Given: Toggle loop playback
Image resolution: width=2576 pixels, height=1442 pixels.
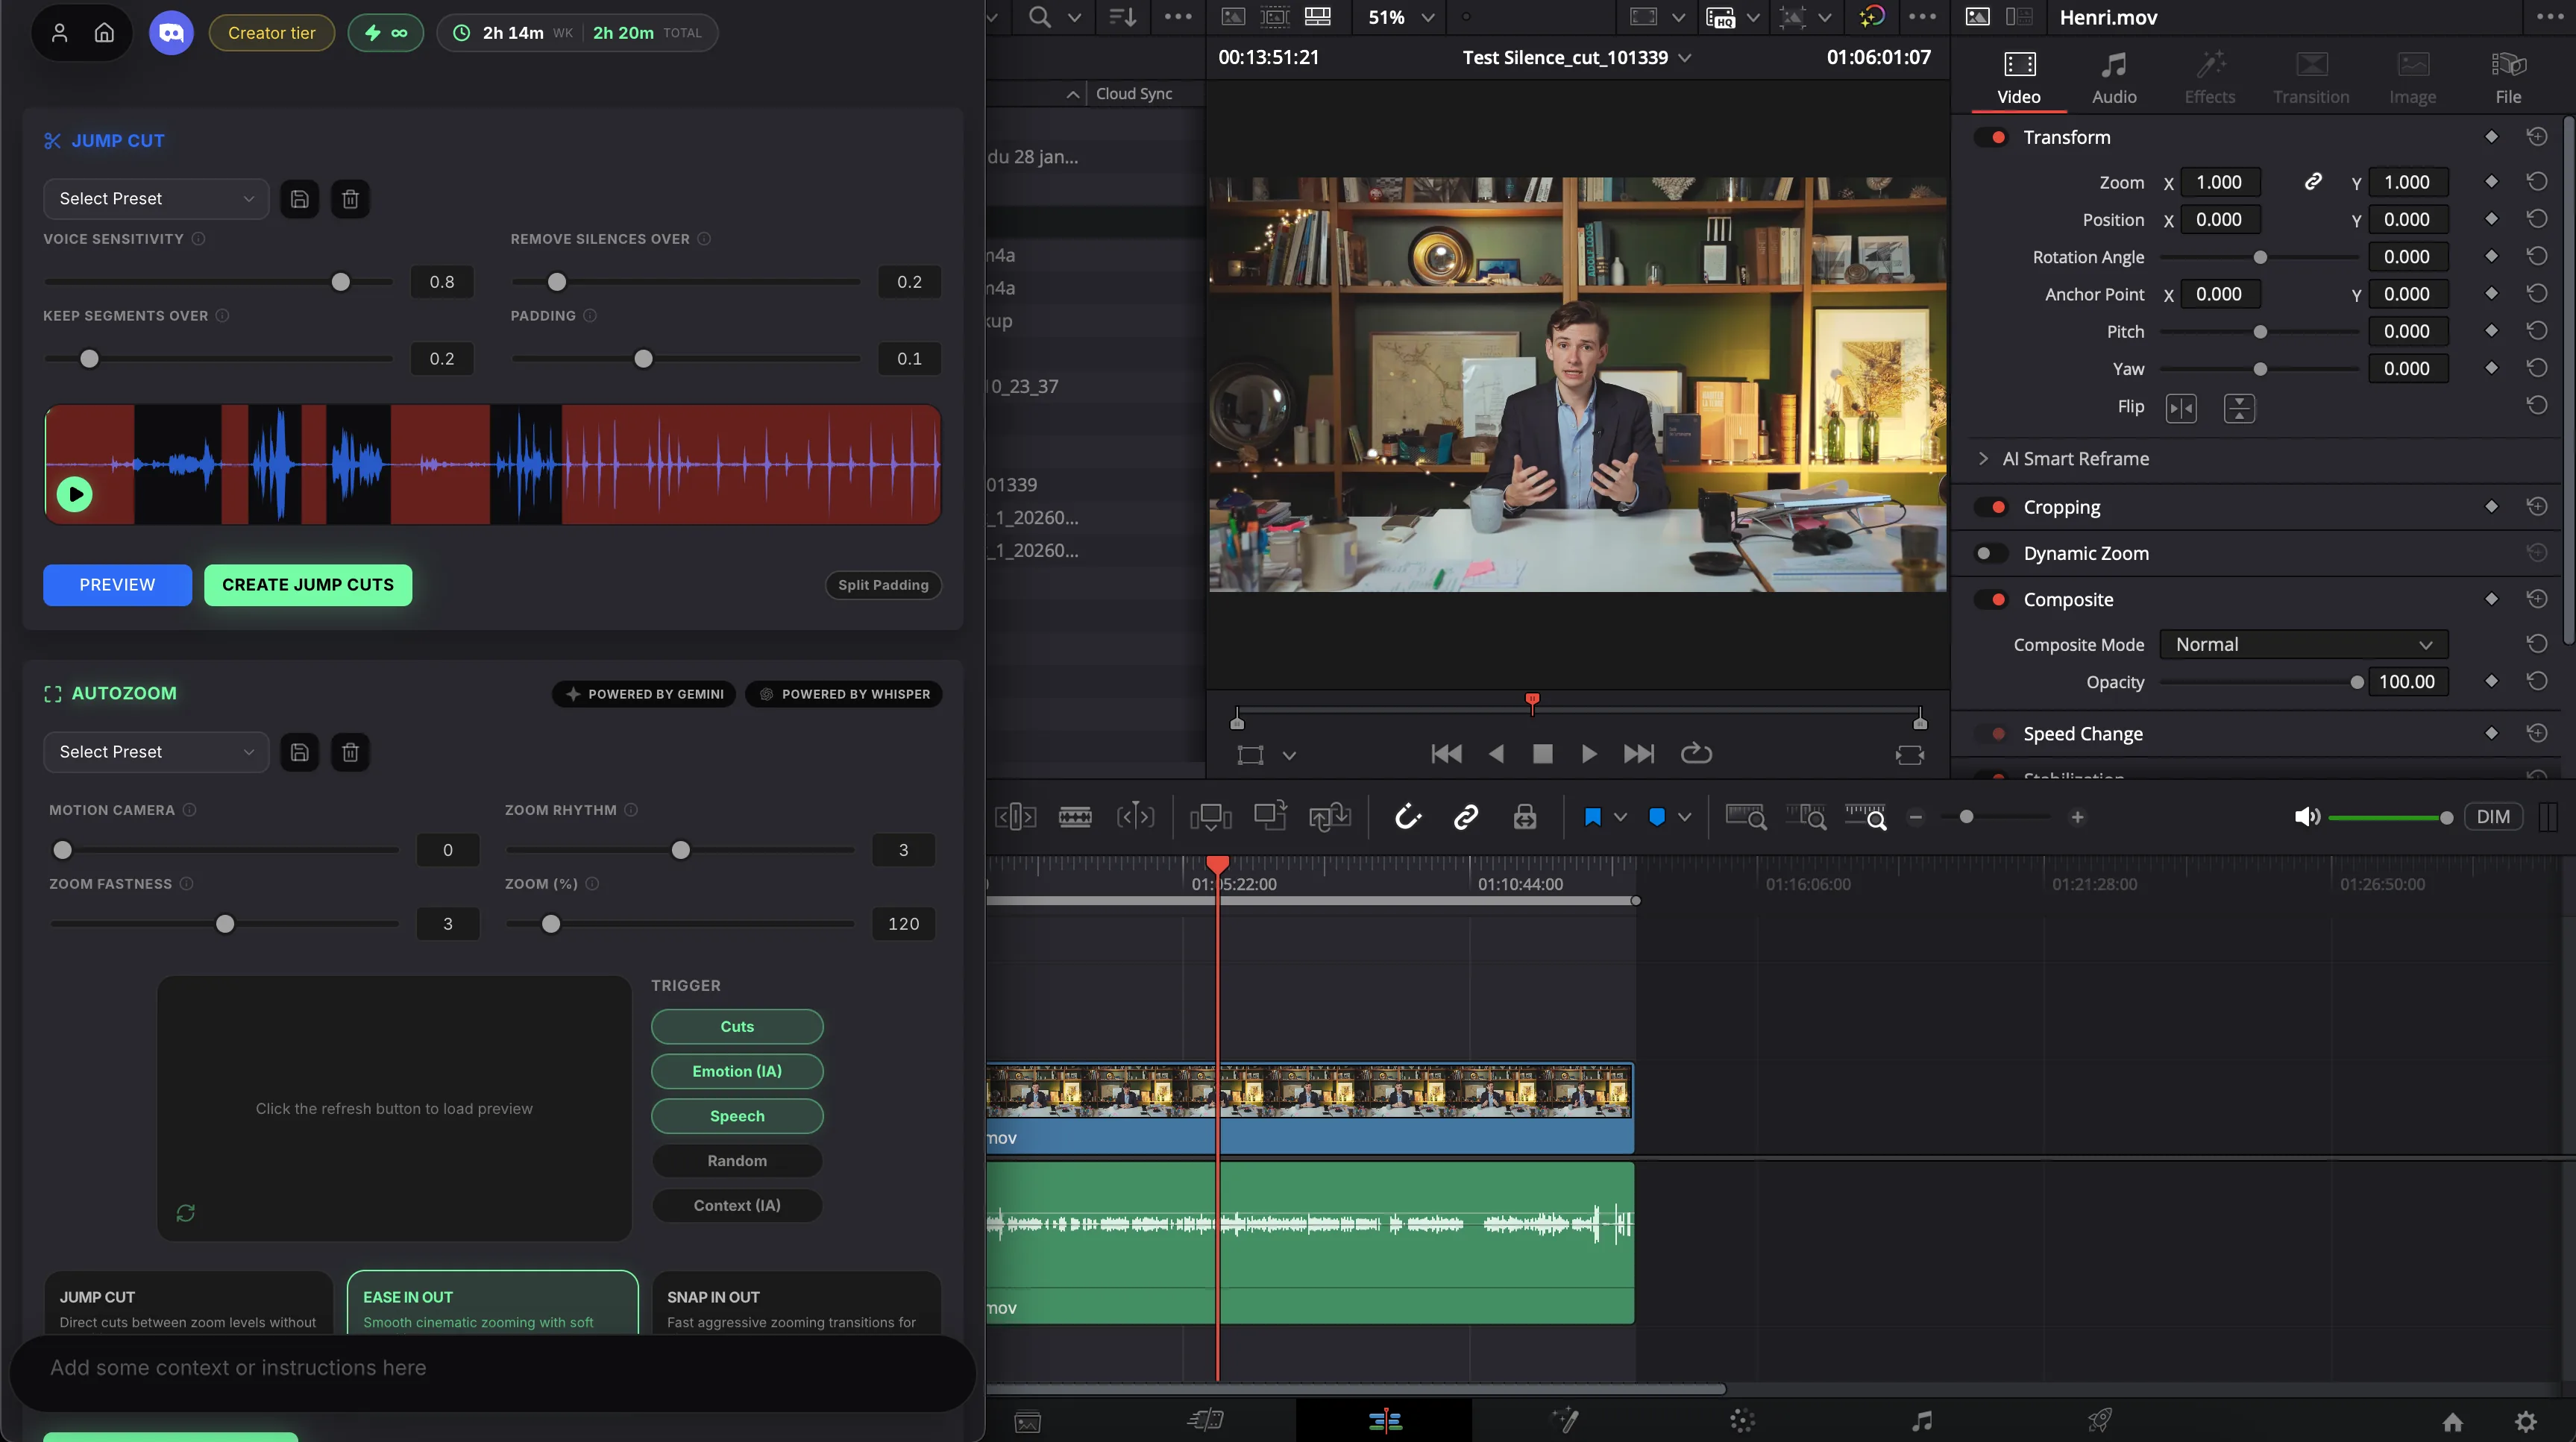Looking at the screenshot, I should pyautogui.click(x=1696, y=753).
